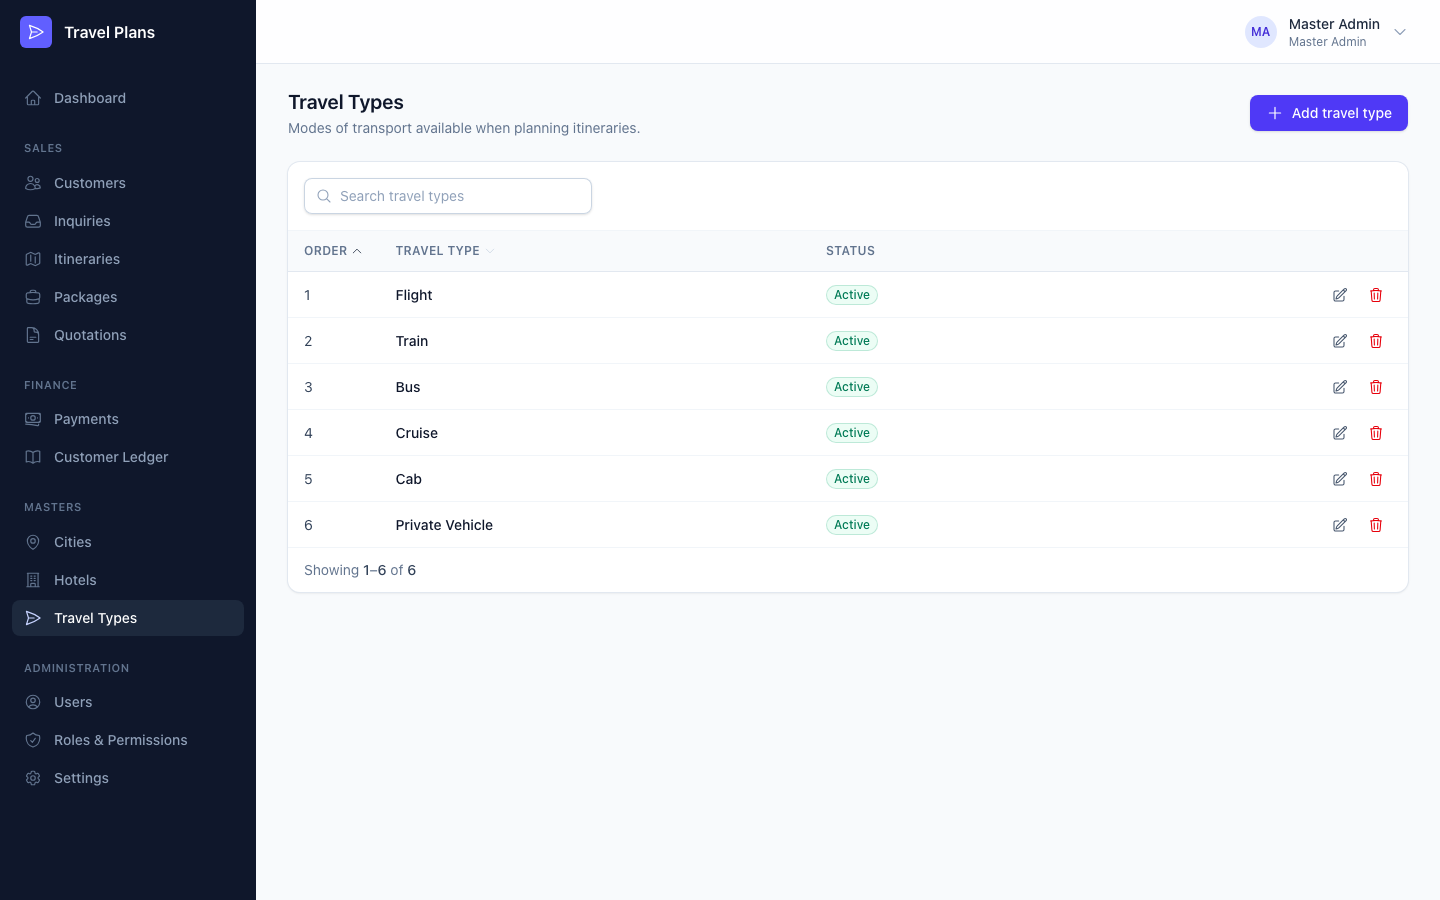Open the Customer Ledger

pos(128,457)
